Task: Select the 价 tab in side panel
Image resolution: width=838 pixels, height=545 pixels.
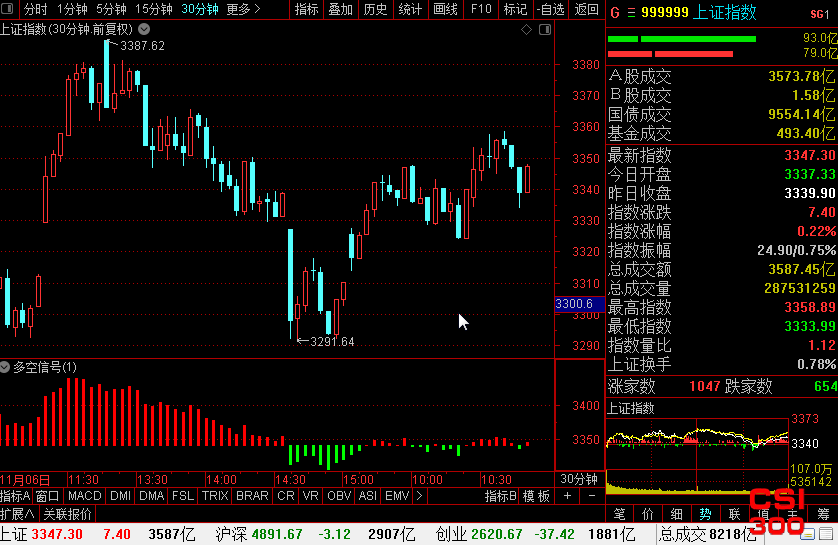Action: [x=648, y=514]
